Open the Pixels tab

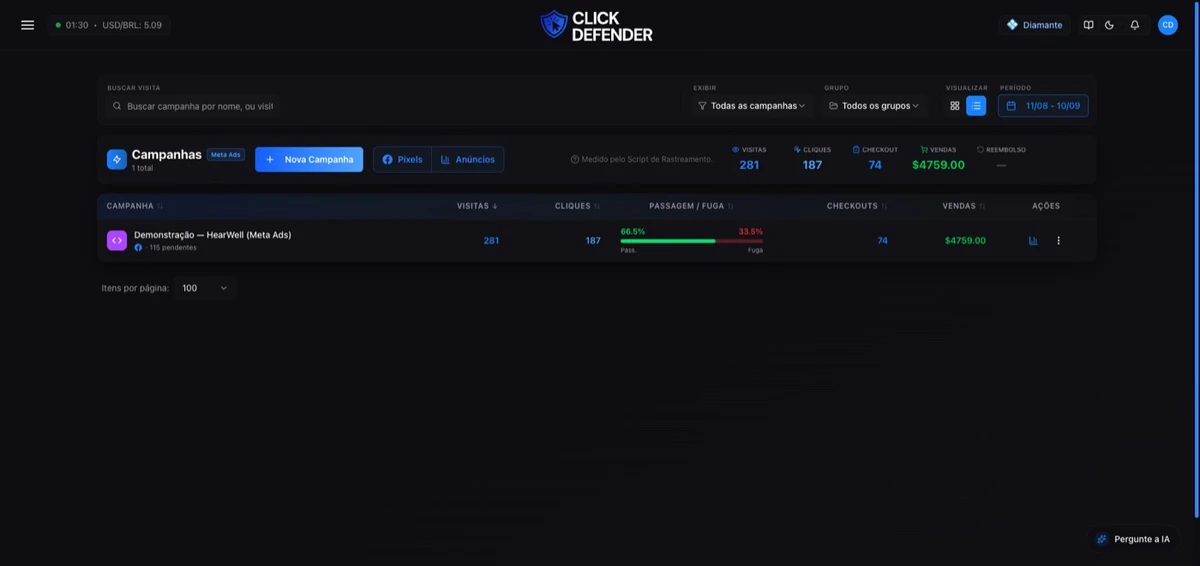click(403, 159)
